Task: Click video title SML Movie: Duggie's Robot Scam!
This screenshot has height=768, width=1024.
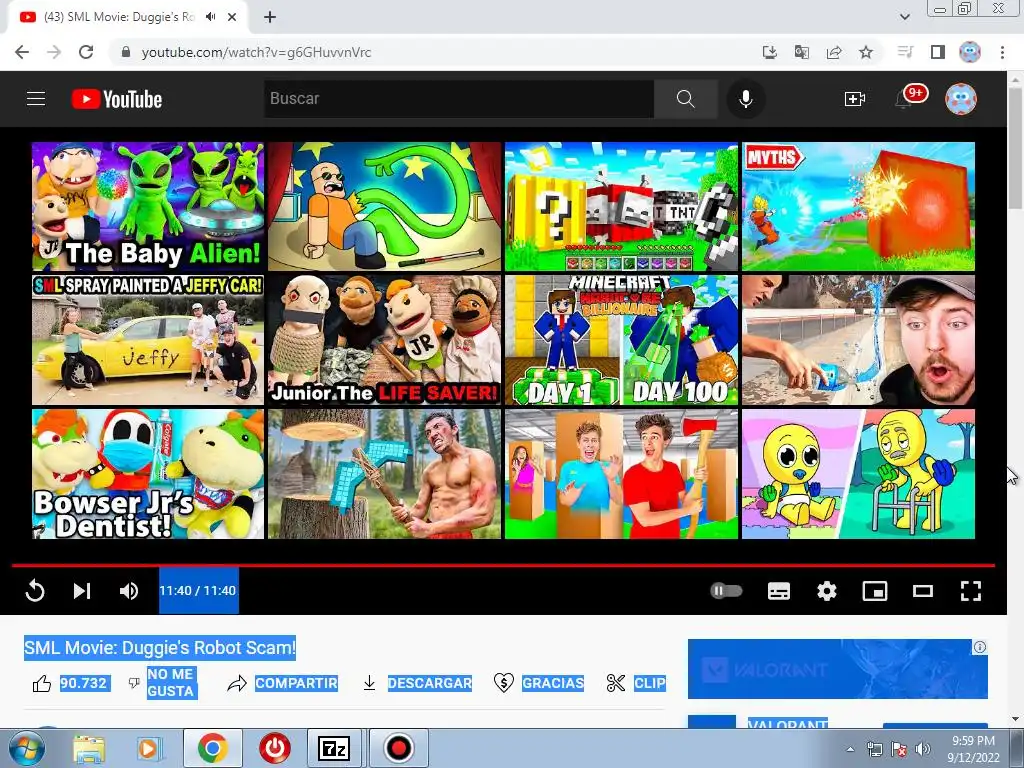Action: coord(160,648)
